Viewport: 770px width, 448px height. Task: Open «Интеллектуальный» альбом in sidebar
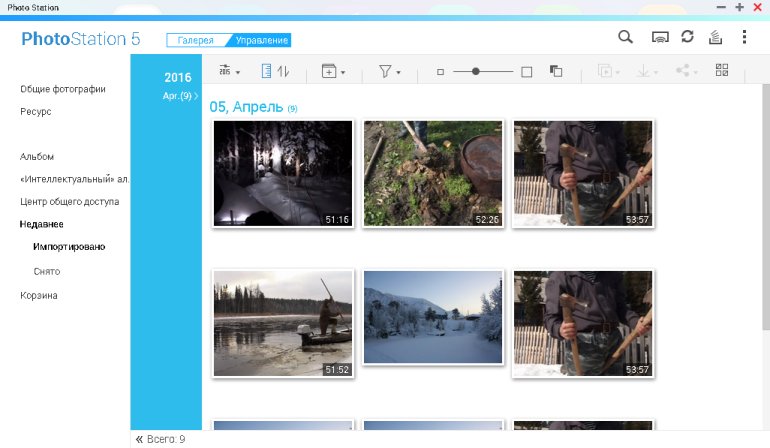pyautogui.click(x=74, y=179)
